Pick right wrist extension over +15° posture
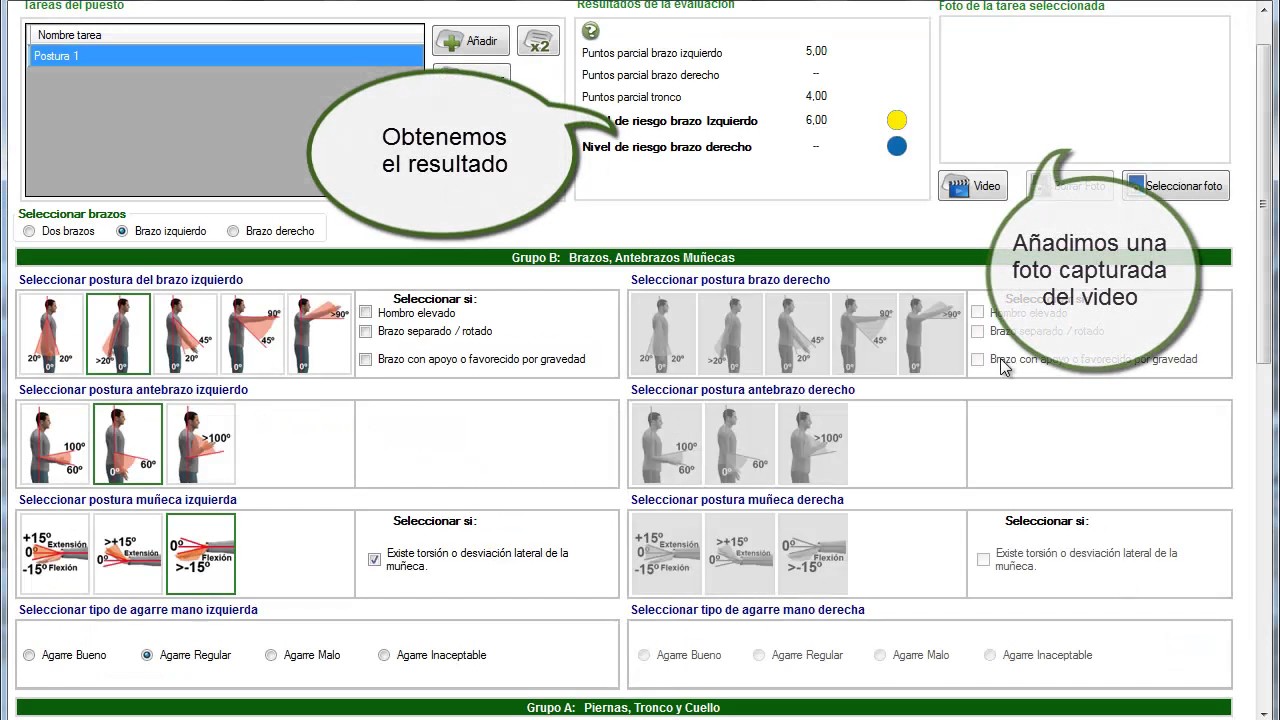Image resolution: width=1280 pixels, height=720 pixels. [x=740, y=554]
